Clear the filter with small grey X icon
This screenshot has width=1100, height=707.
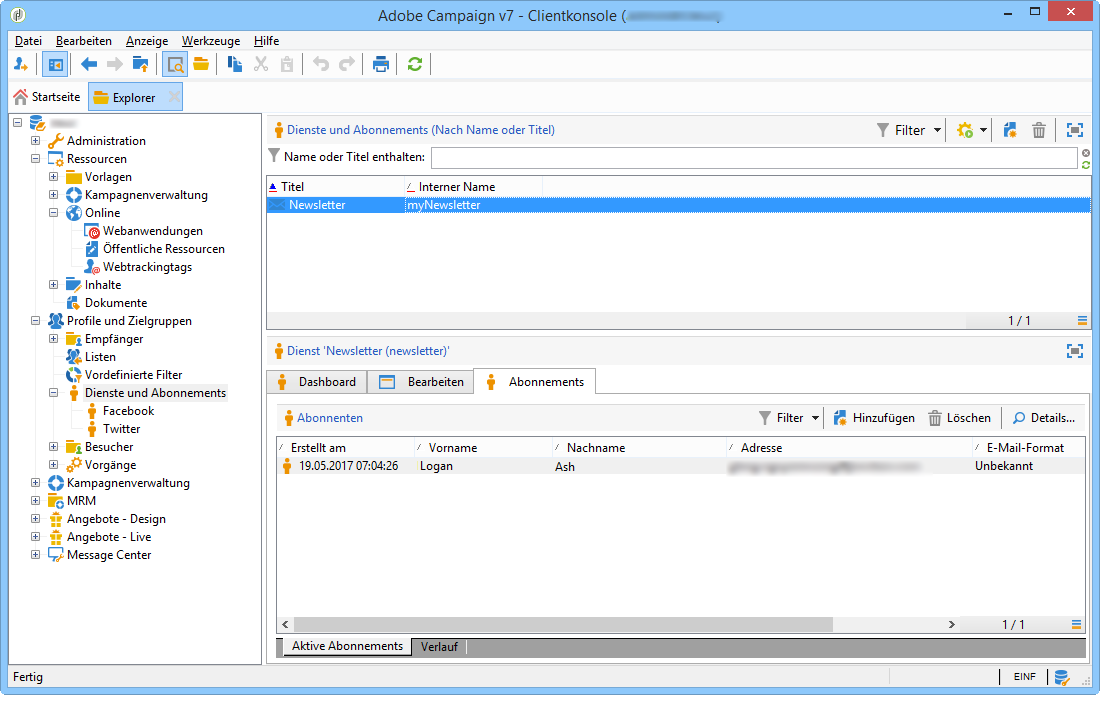click(x=1086, y=153)
